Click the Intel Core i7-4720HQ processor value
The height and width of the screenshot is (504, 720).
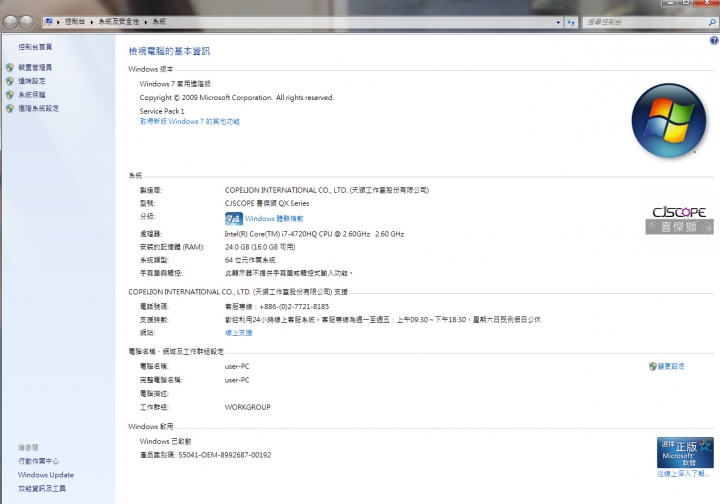click(315, 234)
